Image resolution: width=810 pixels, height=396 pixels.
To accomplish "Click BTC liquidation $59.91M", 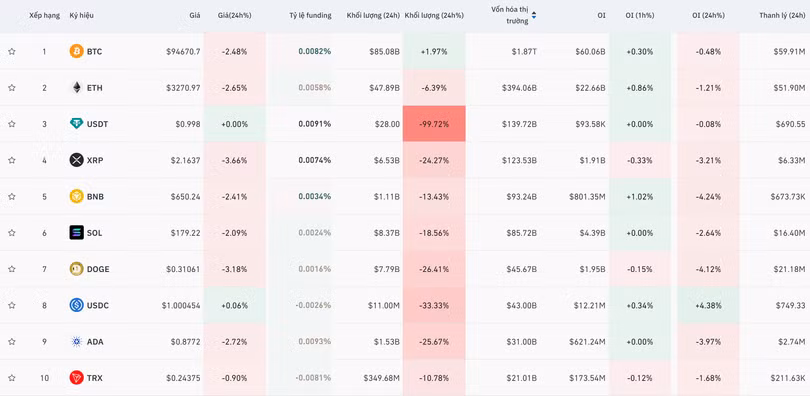I will [790, 52].
